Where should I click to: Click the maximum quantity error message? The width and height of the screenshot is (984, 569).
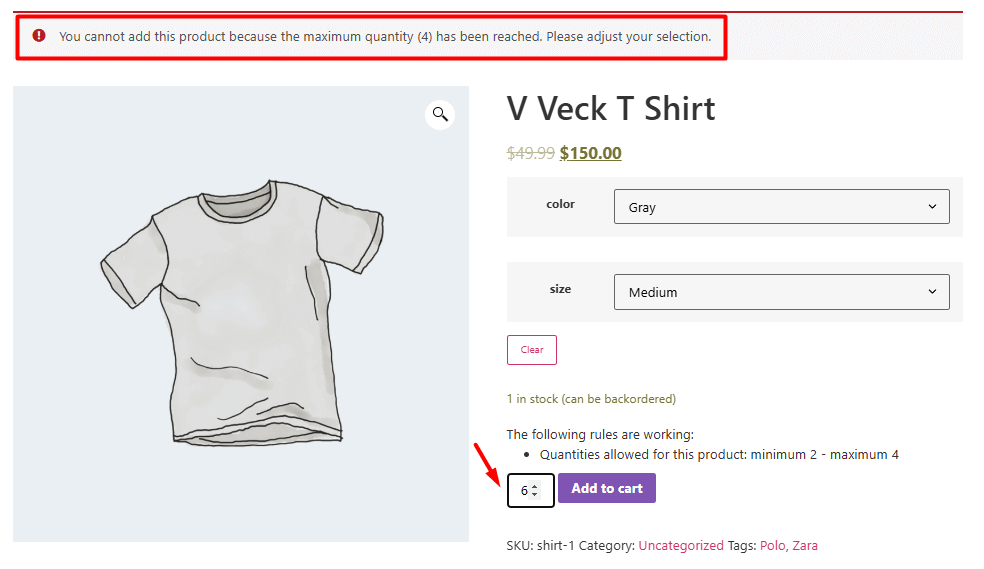385,37
